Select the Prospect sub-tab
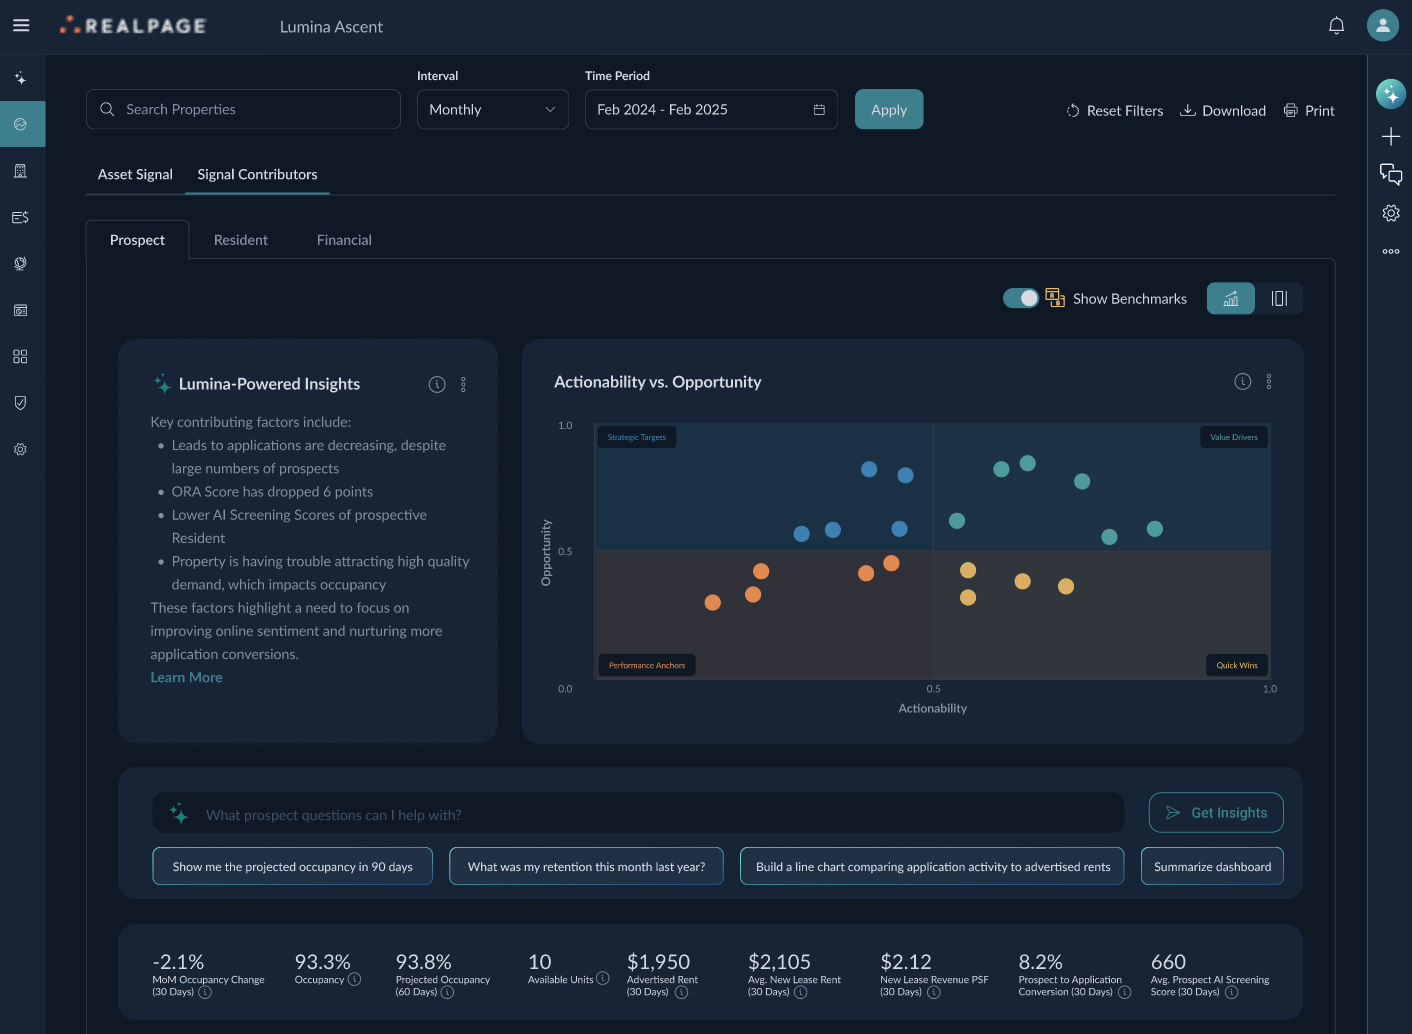The width and height of the screenshot is (1412, 1034). [137, 240]
